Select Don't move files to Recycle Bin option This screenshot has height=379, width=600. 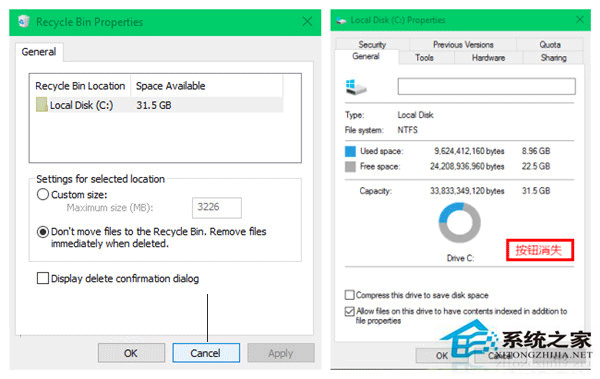coord(43,232)
